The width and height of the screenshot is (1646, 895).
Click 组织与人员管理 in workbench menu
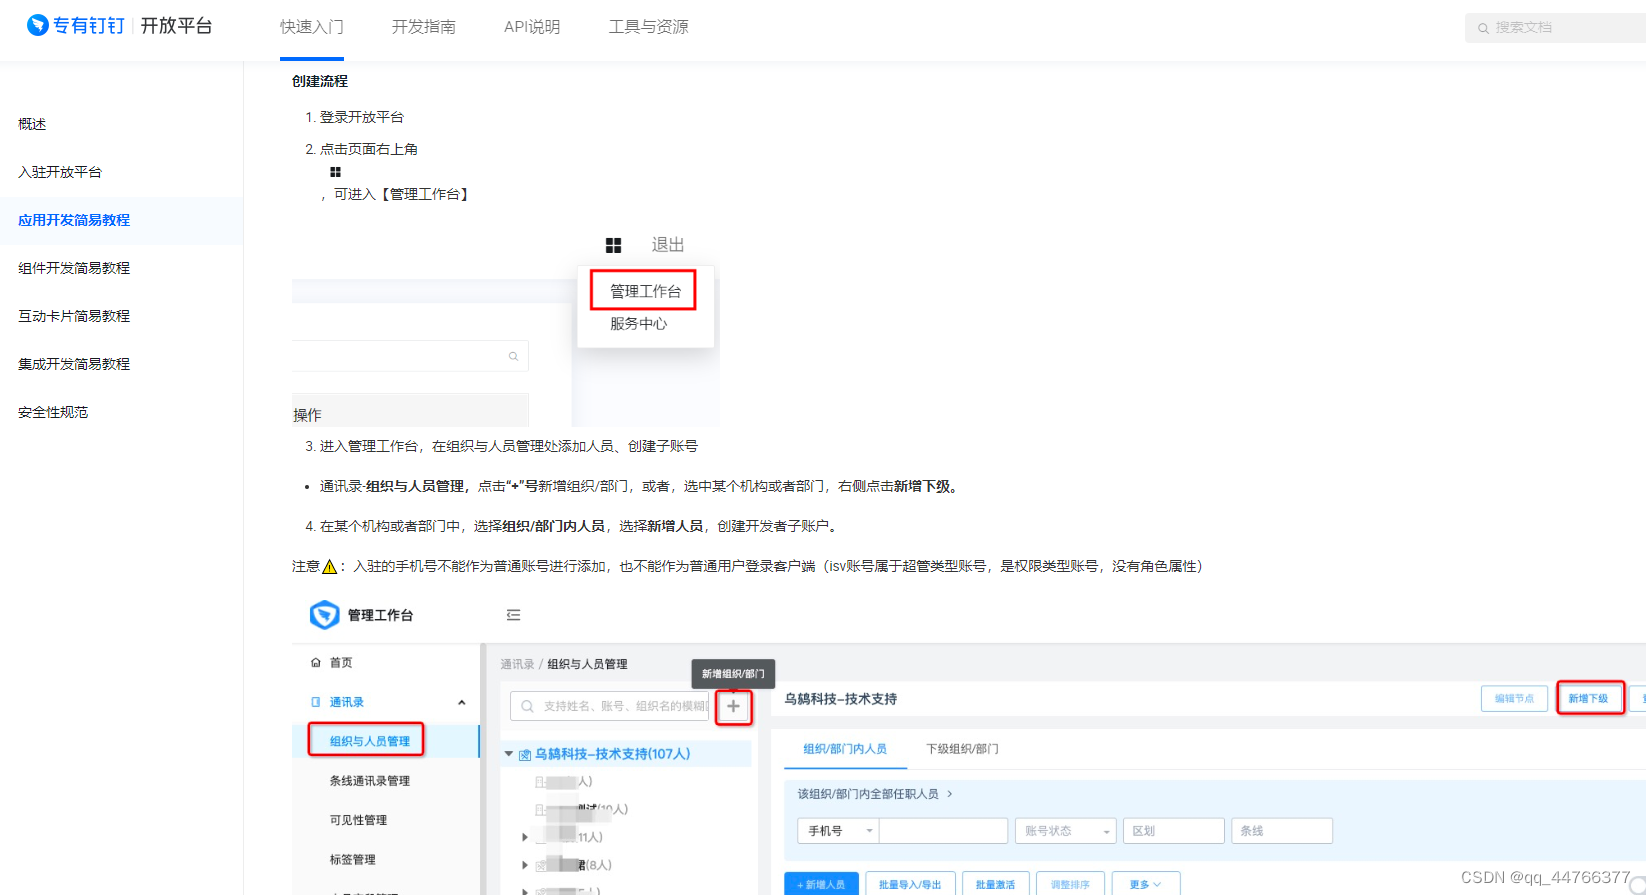(369, 741)
